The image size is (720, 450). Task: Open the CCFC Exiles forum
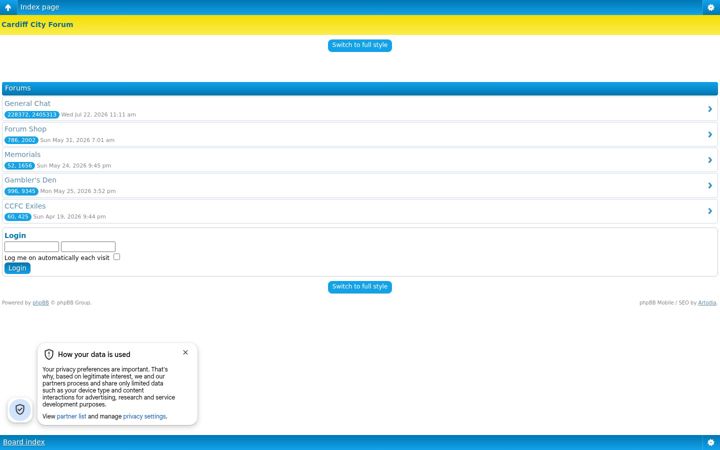pos(25,206)
